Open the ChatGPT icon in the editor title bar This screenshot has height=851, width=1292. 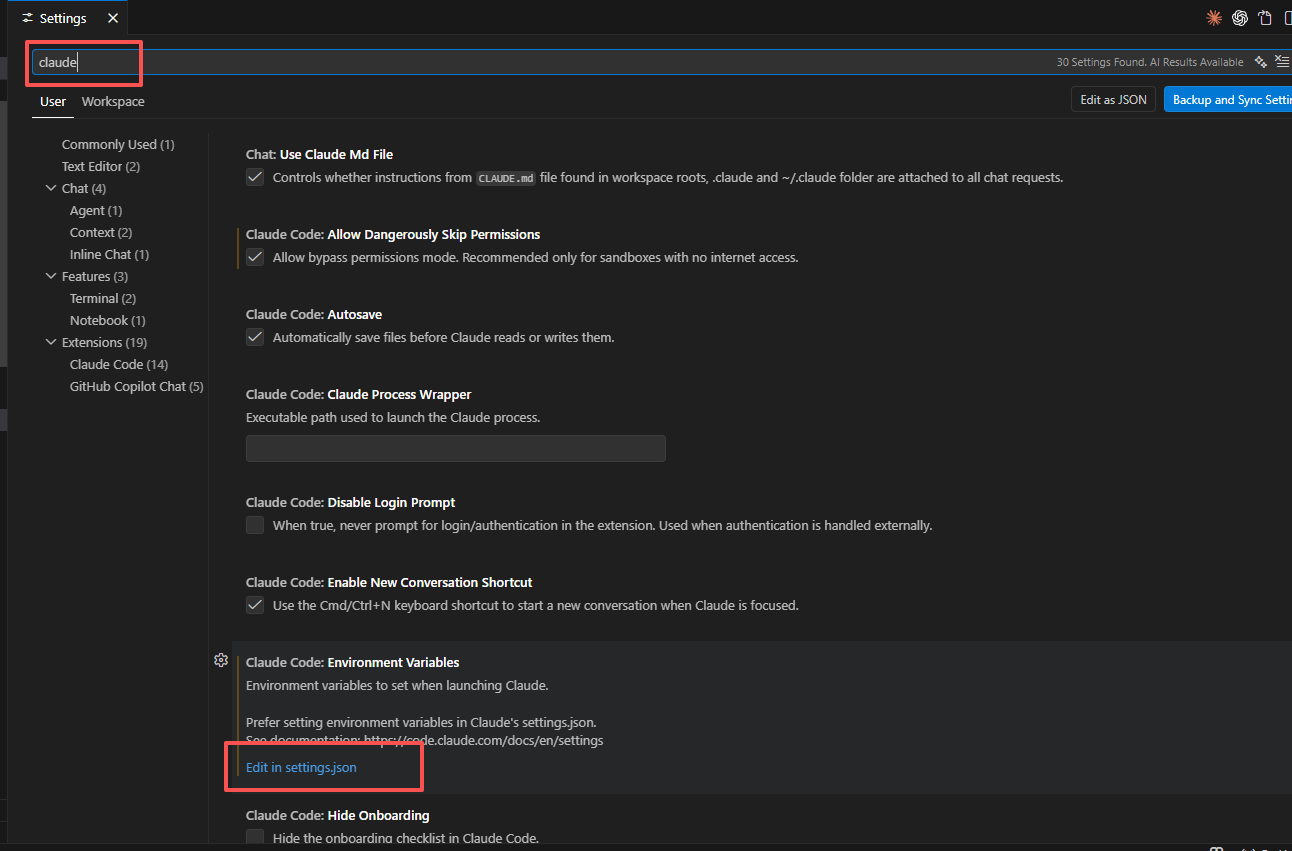(x=1240, y=18)
